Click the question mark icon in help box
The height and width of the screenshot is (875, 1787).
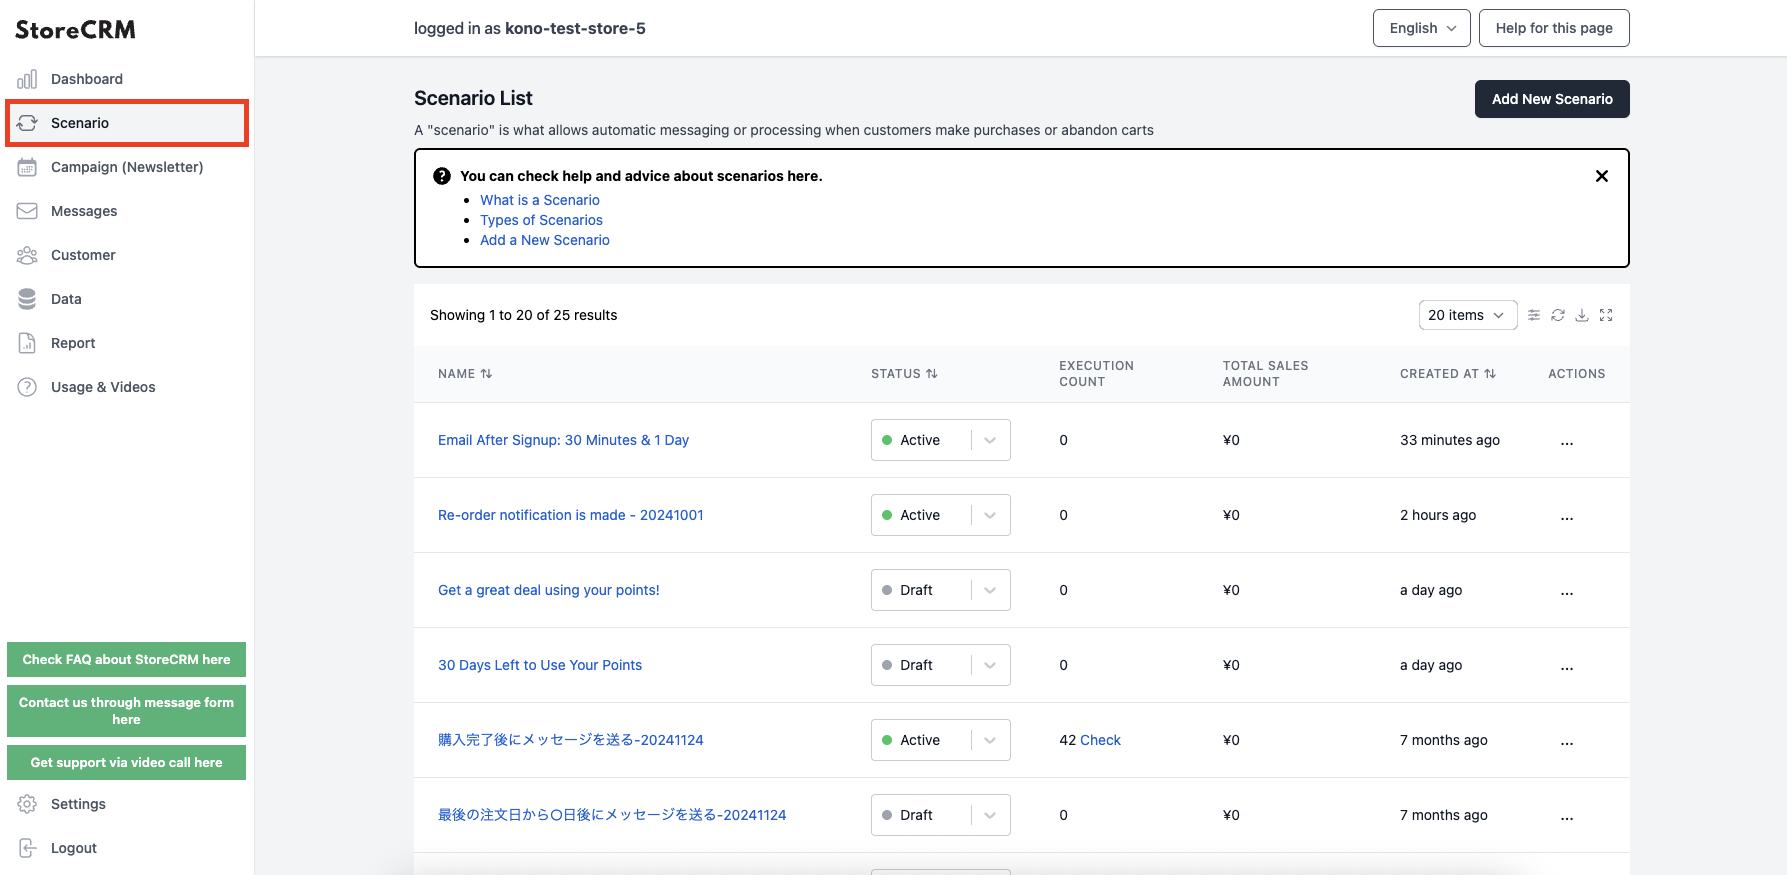pos(442,176)
